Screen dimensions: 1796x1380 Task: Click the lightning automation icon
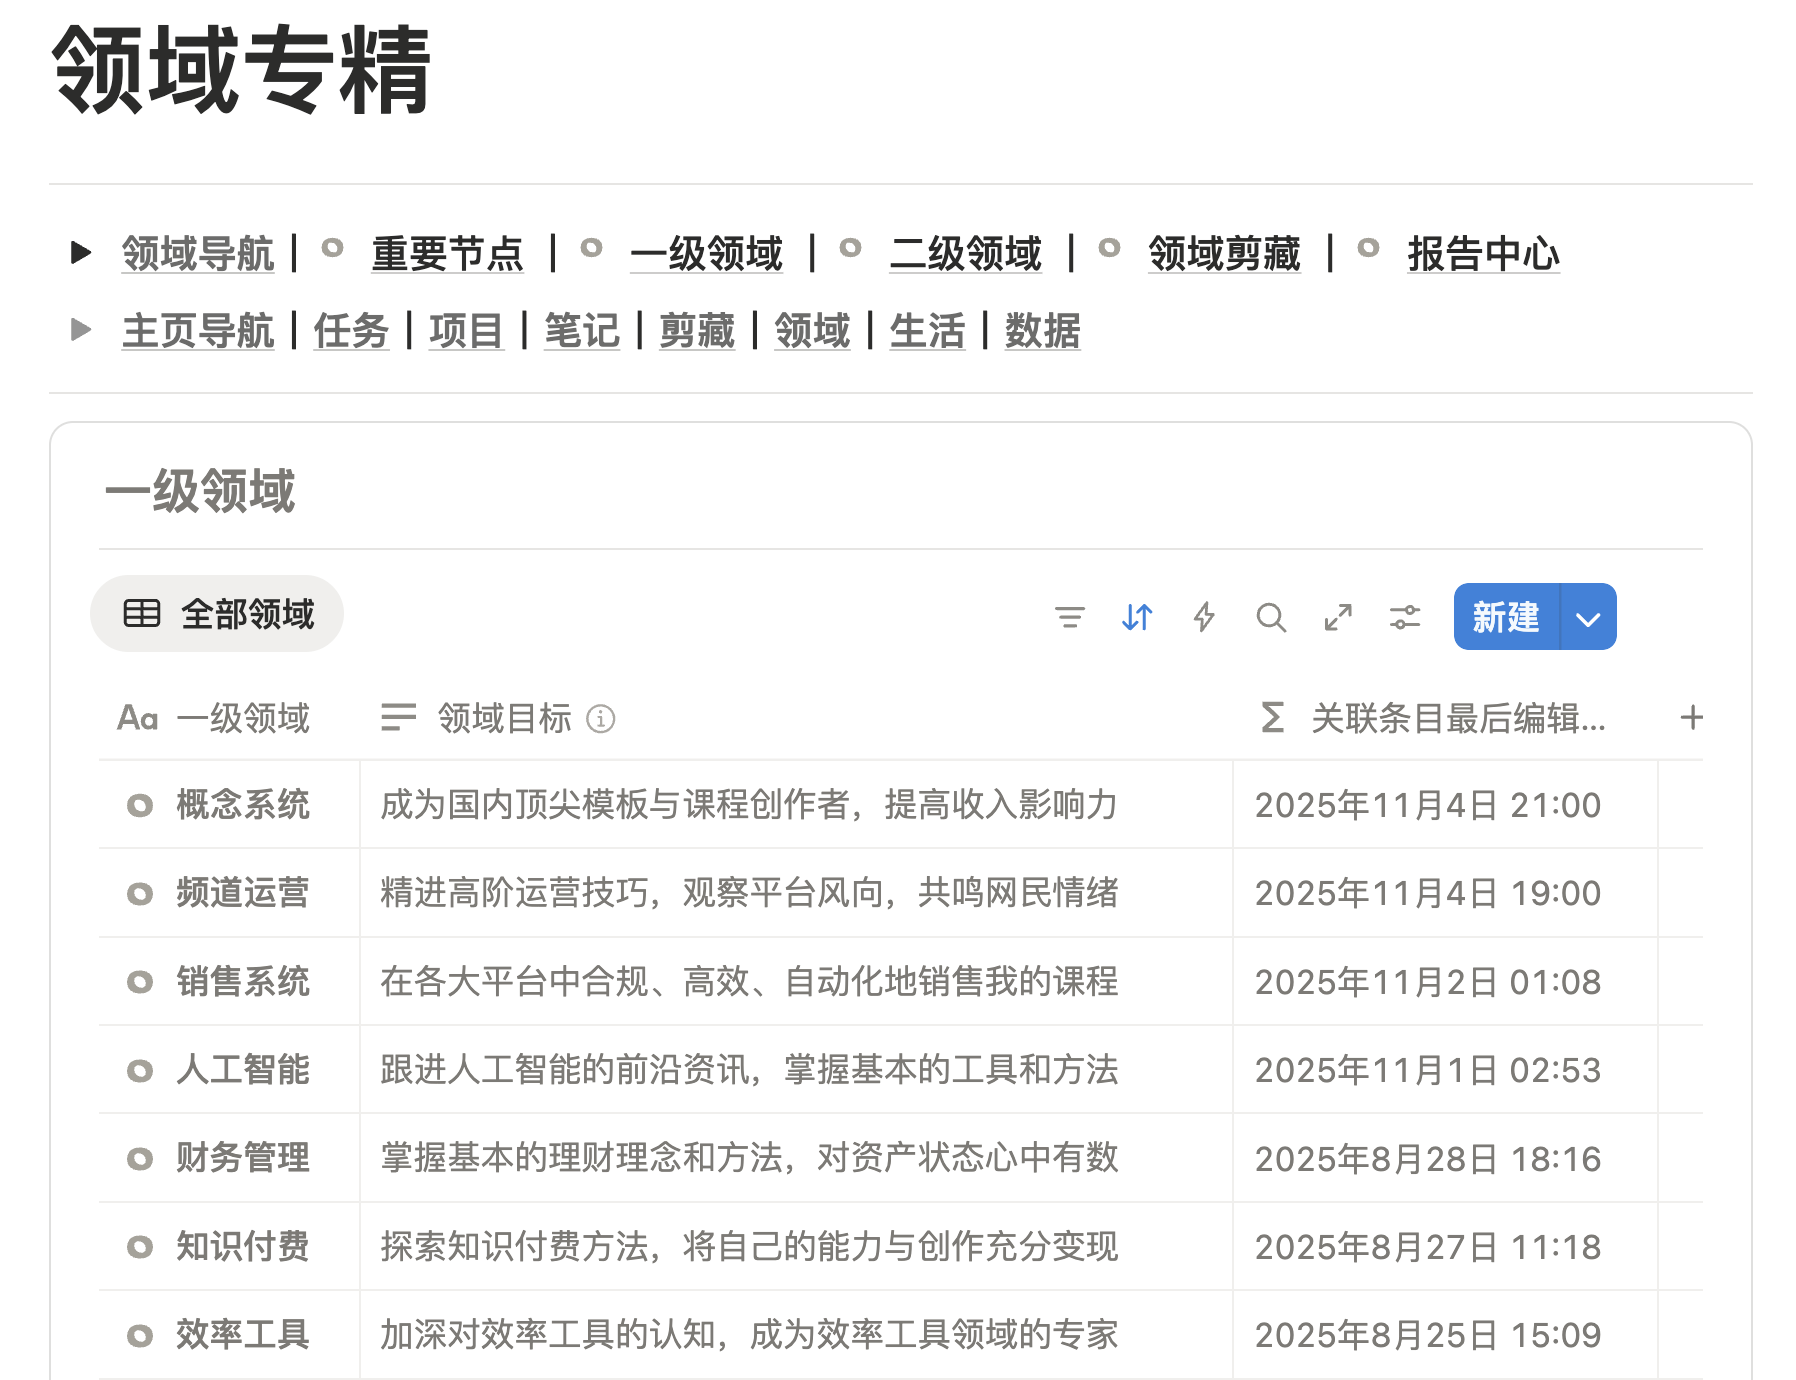tap(1204, 618)
